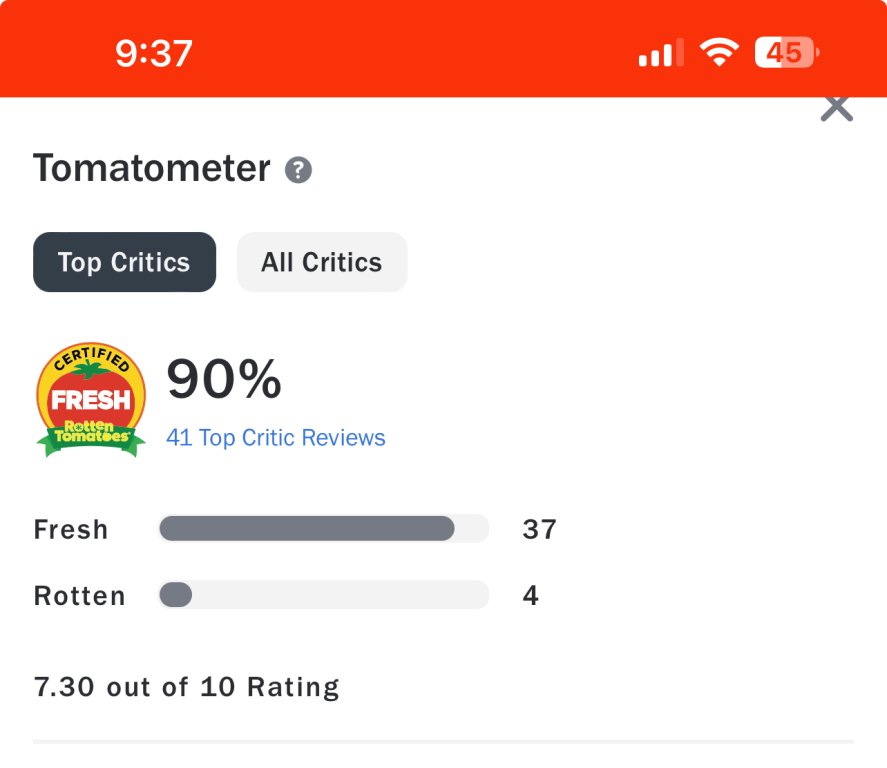Select the Top Critics tab
The image size is (887, 768).
(x=124, y=262)
